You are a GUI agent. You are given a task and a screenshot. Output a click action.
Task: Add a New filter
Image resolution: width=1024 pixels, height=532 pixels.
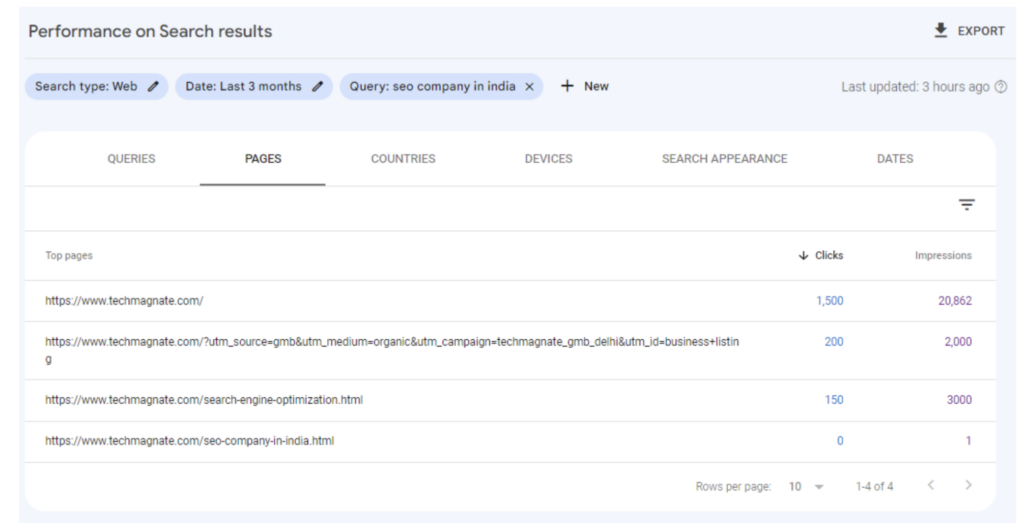pyautogui.click(x=585, y=86)
